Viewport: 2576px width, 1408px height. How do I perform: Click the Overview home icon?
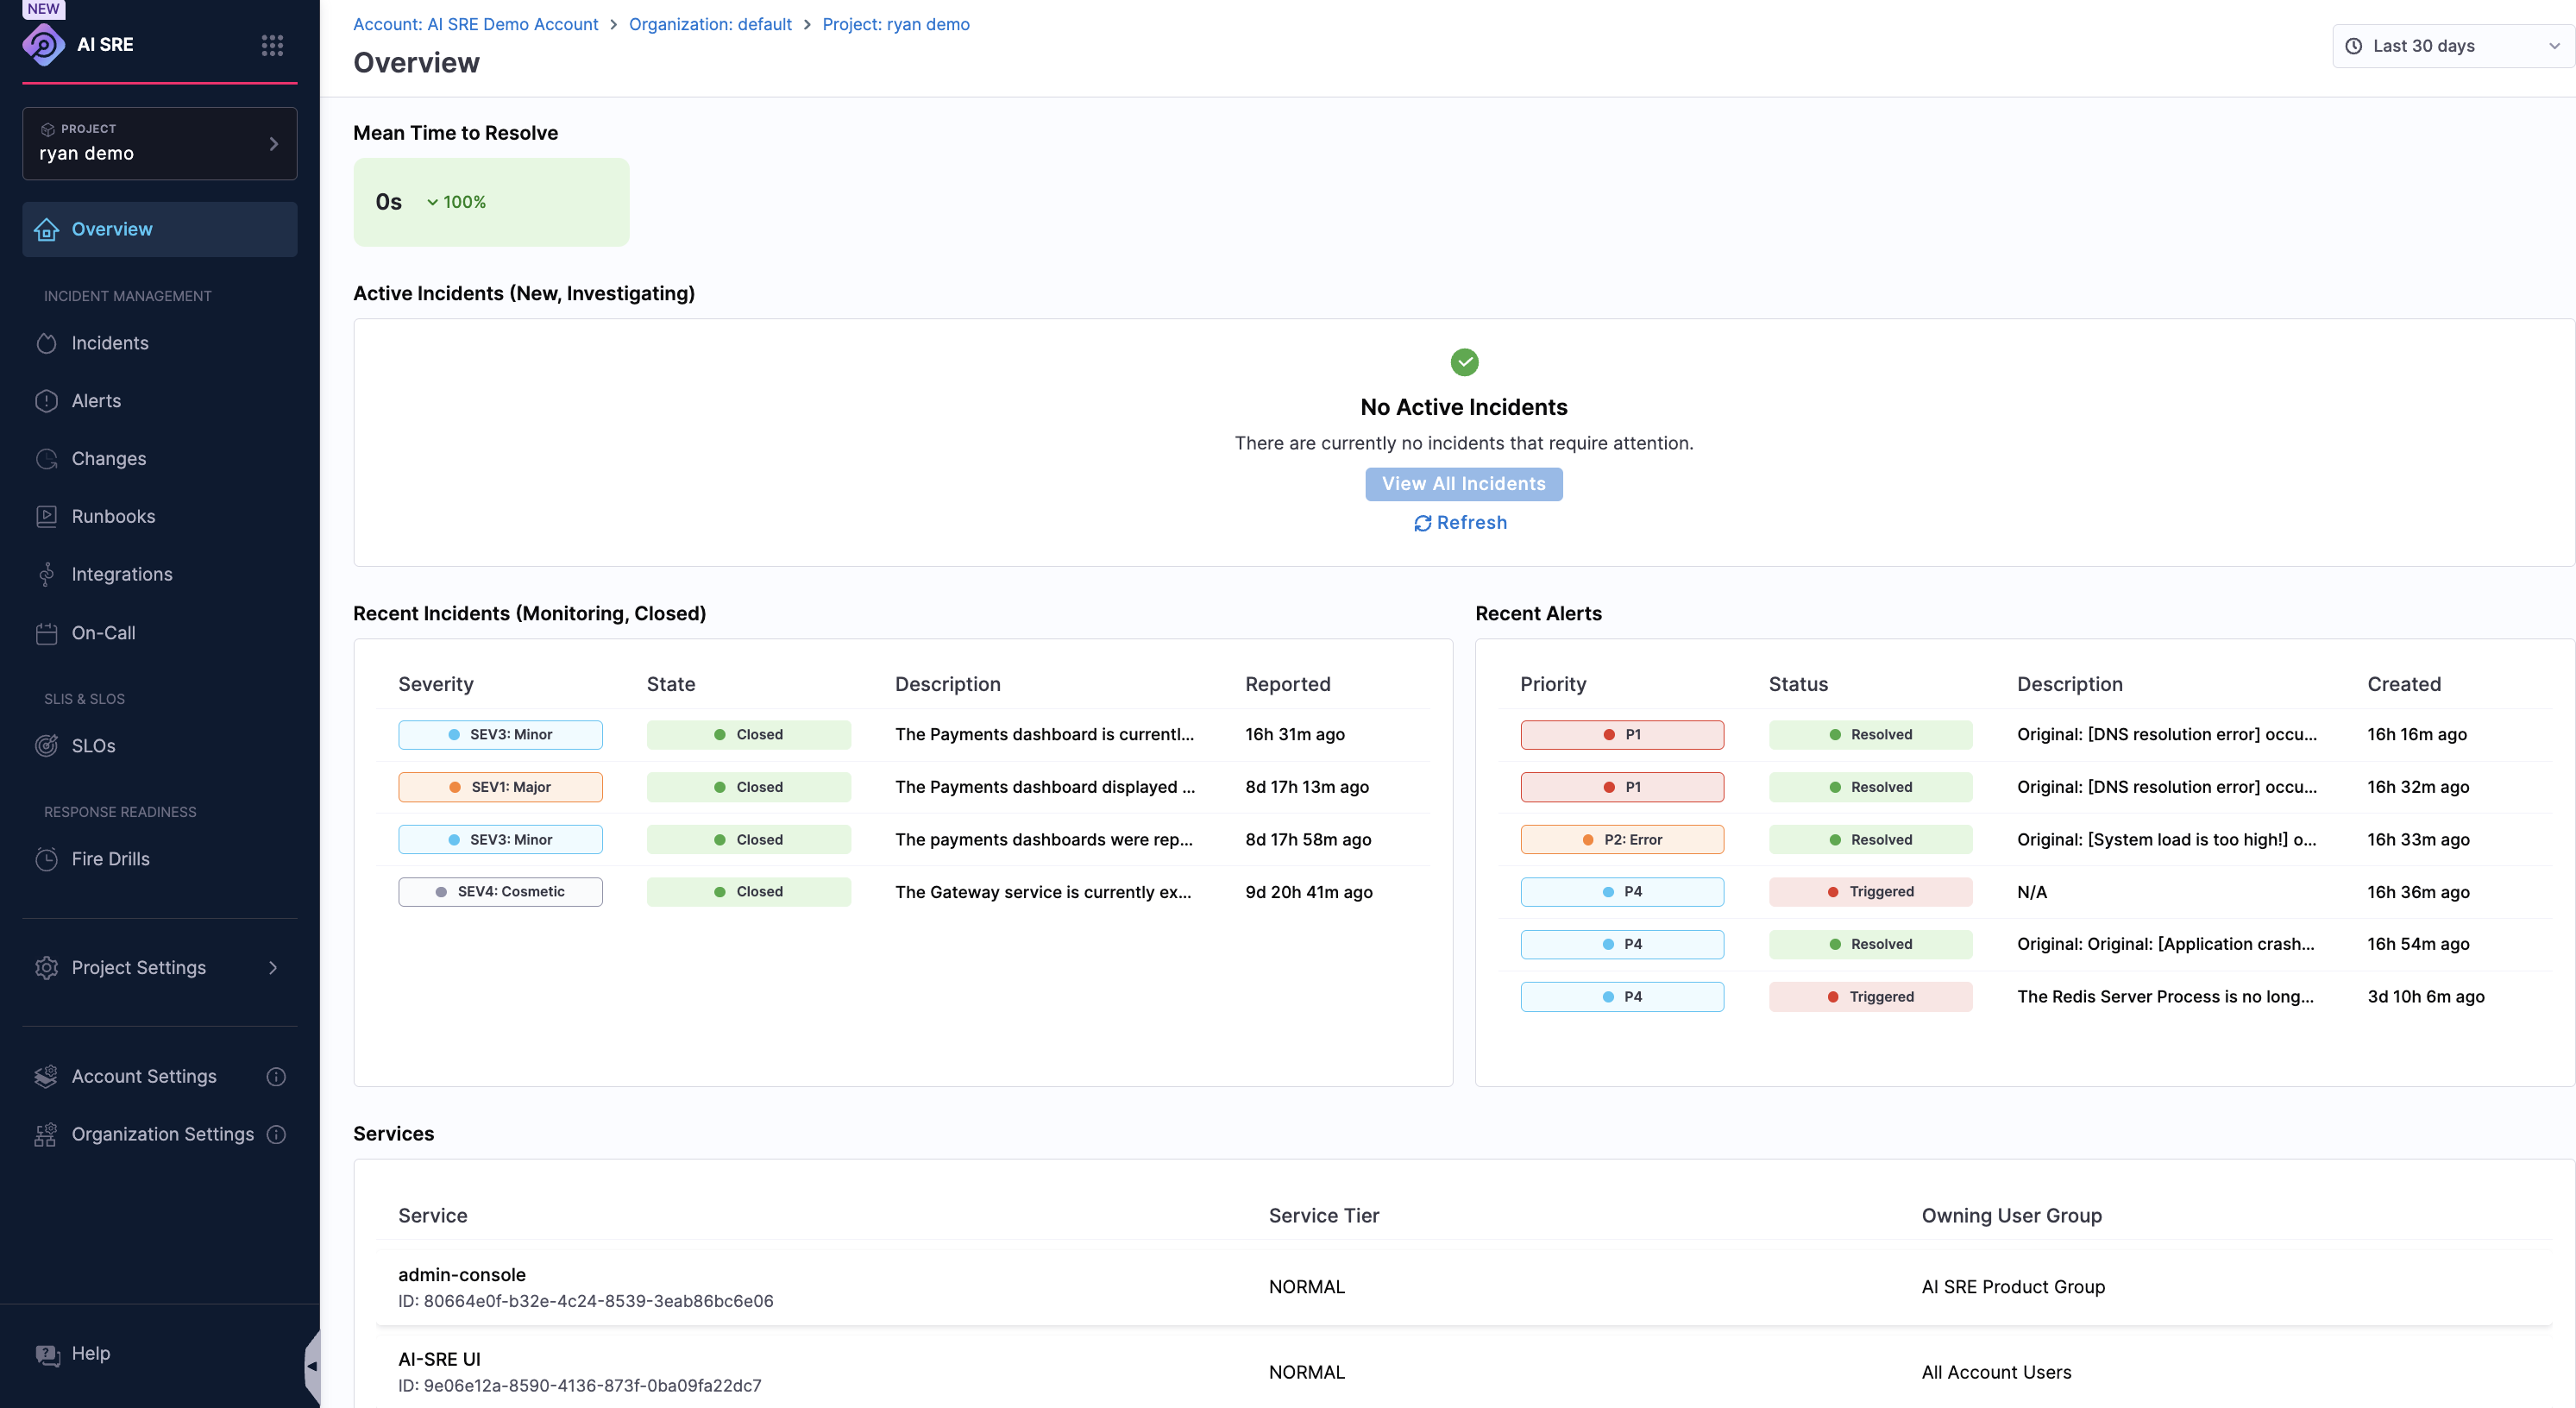point(46,229)
